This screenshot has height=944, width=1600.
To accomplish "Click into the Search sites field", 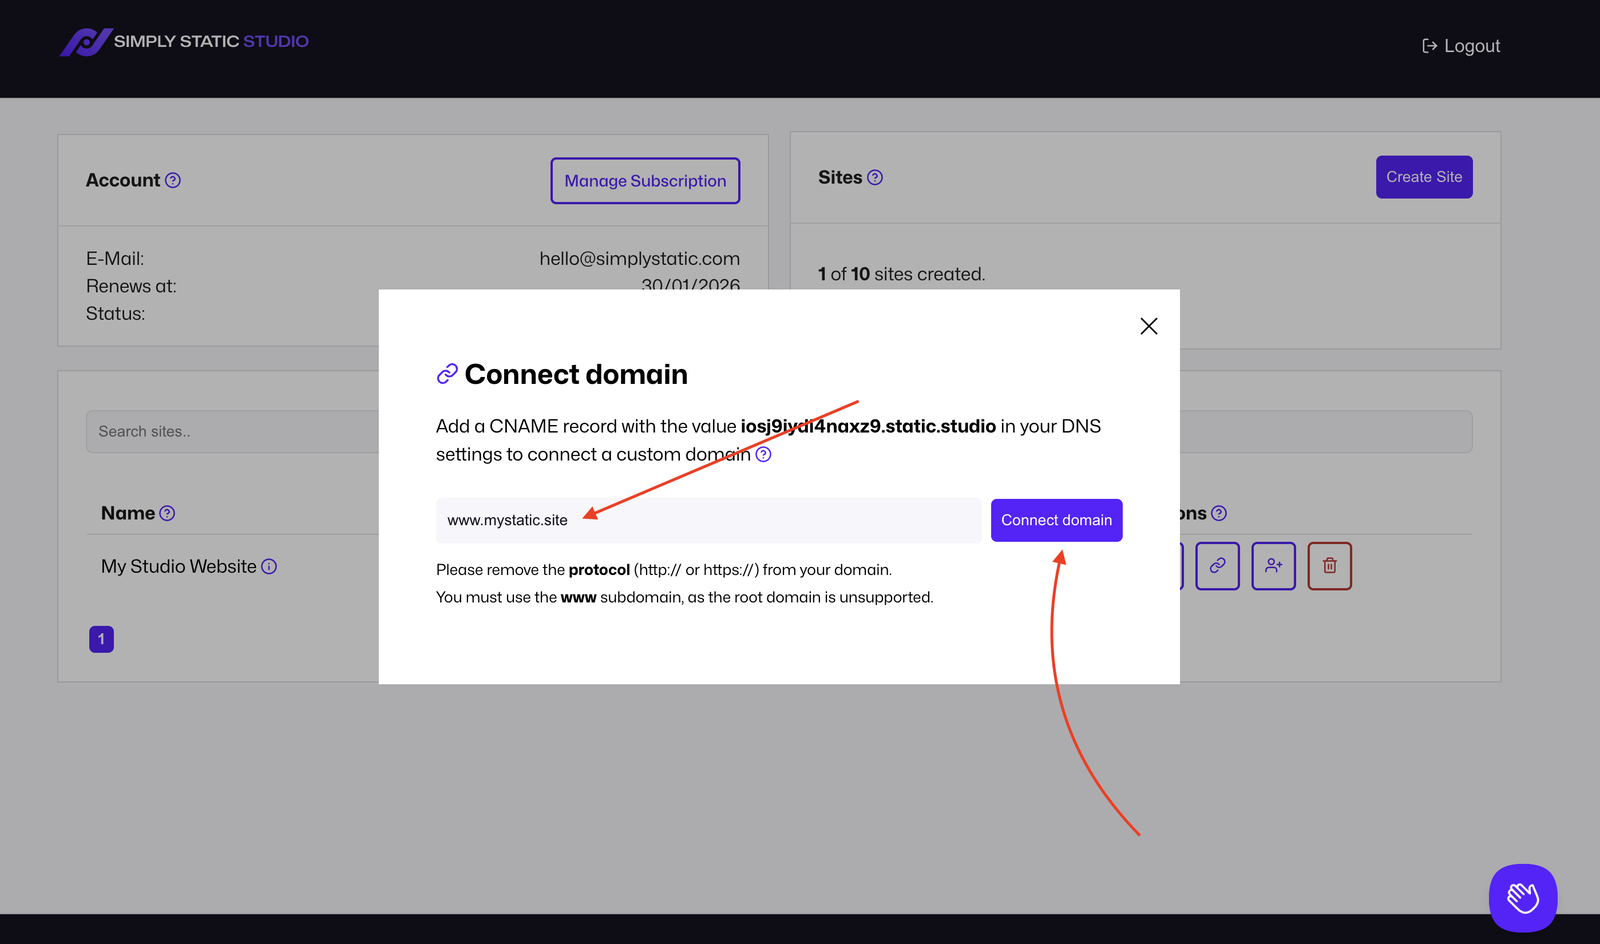I will pyautogui.click(x=232, y=432).
